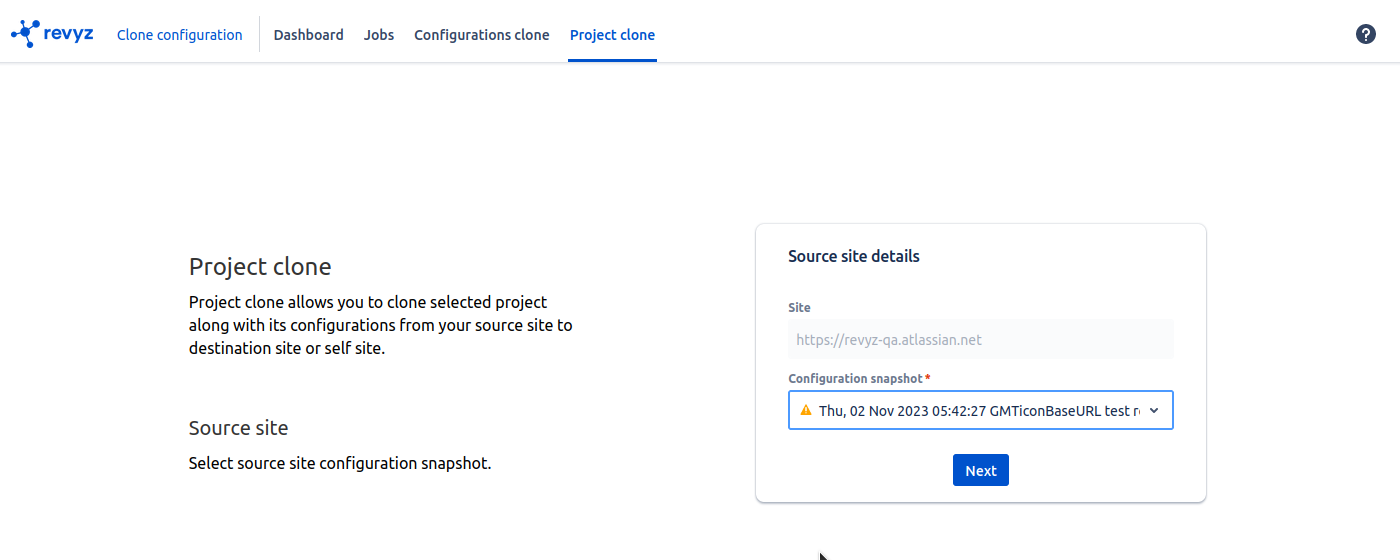Click the revyz wordmark text
This screenshot has width=1400, height=560.
69,33
